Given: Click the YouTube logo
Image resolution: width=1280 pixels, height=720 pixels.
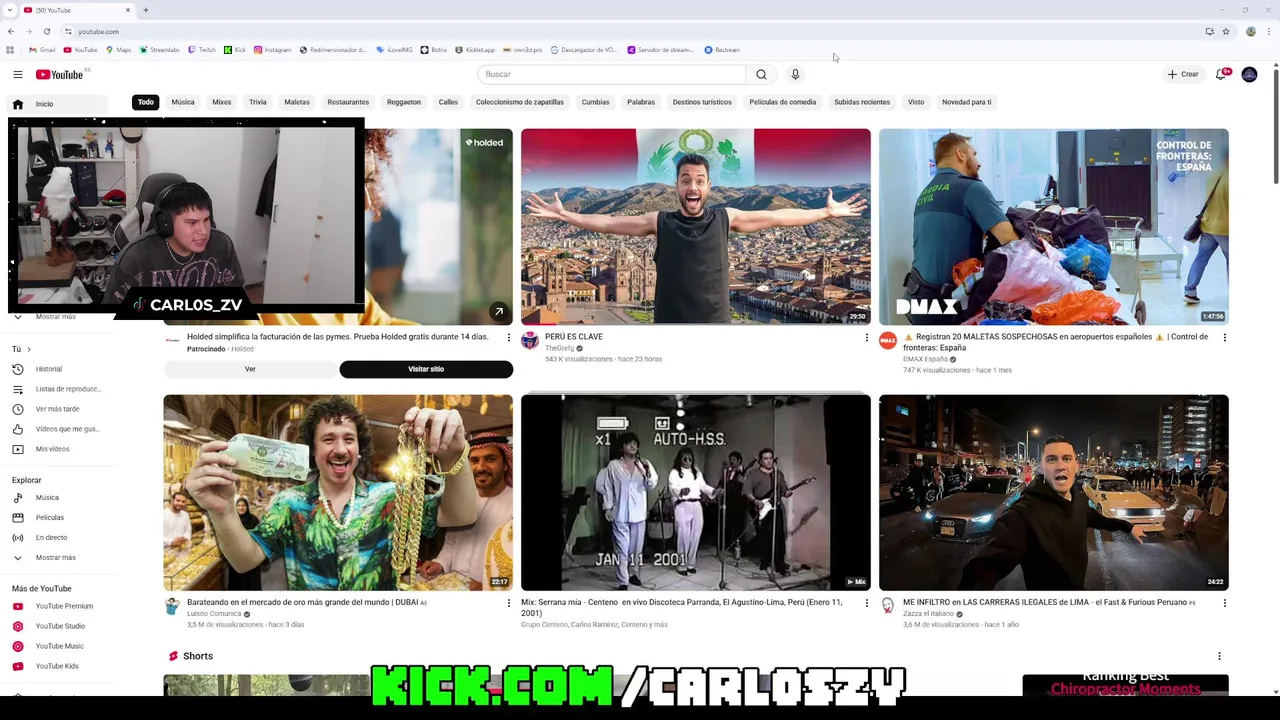Looking at the screenshot, I should 60,74.
